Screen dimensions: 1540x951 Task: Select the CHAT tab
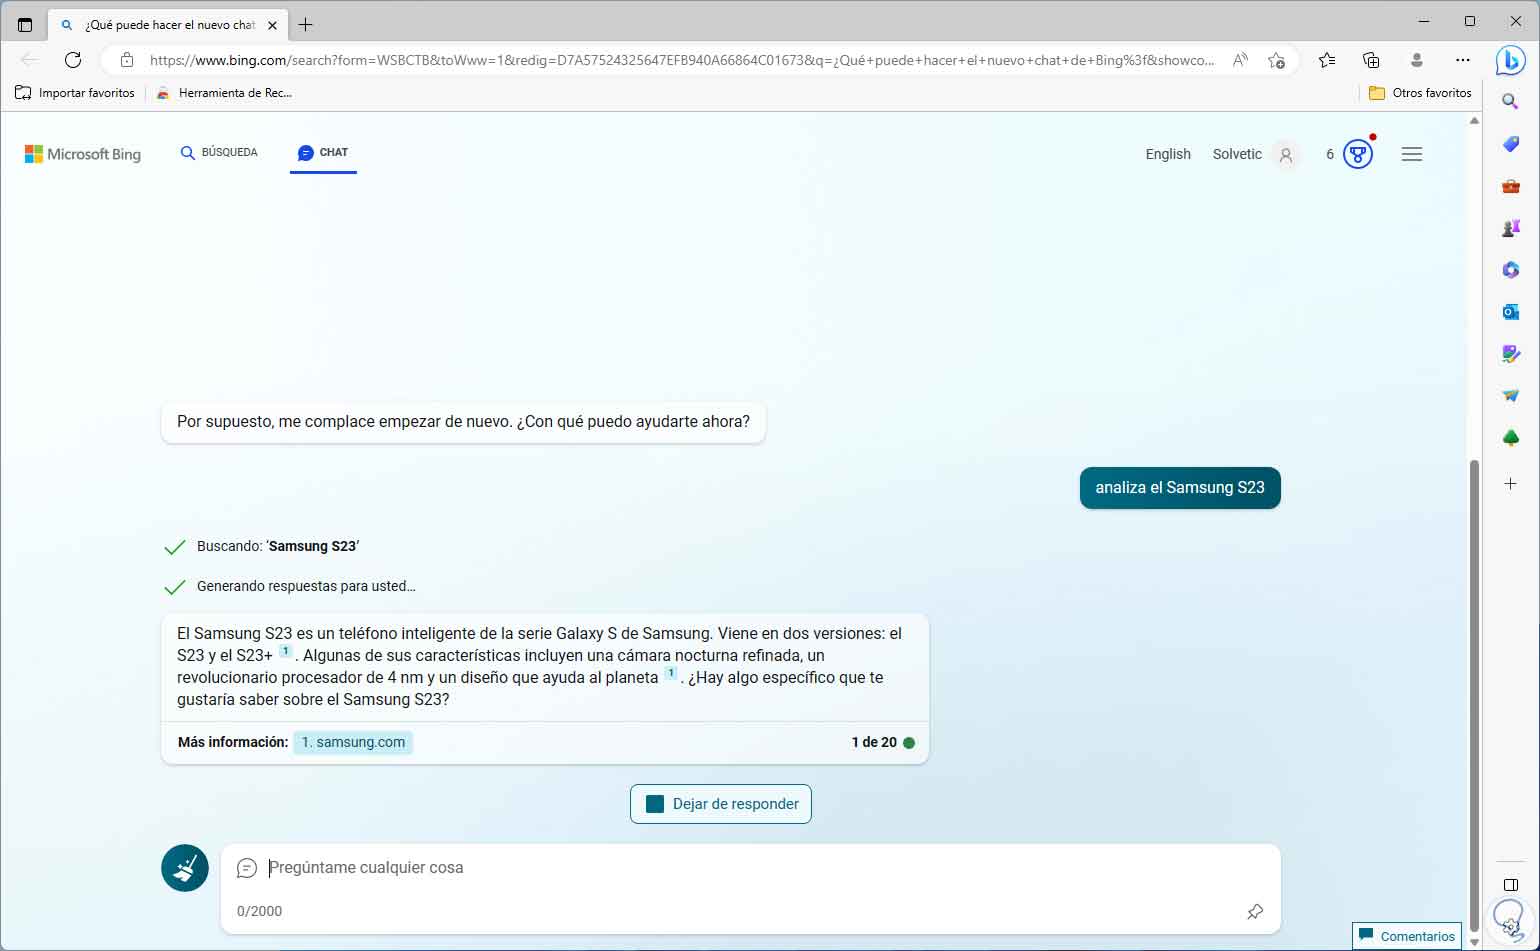pyautogui.click(x=323, y=153)
